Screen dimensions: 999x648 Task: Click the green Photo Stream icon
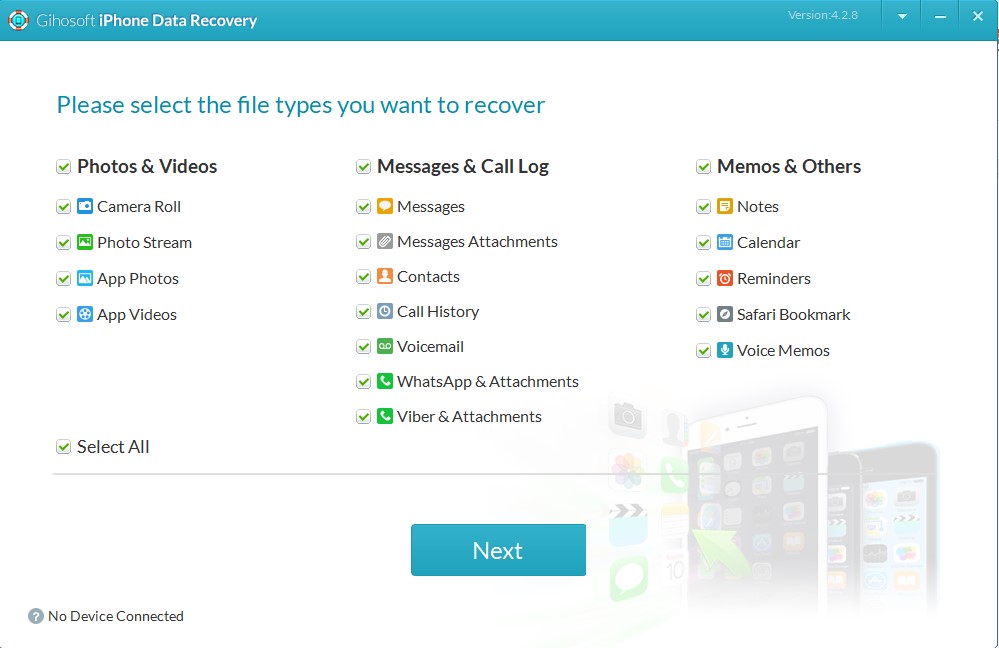tap(85, 242)
